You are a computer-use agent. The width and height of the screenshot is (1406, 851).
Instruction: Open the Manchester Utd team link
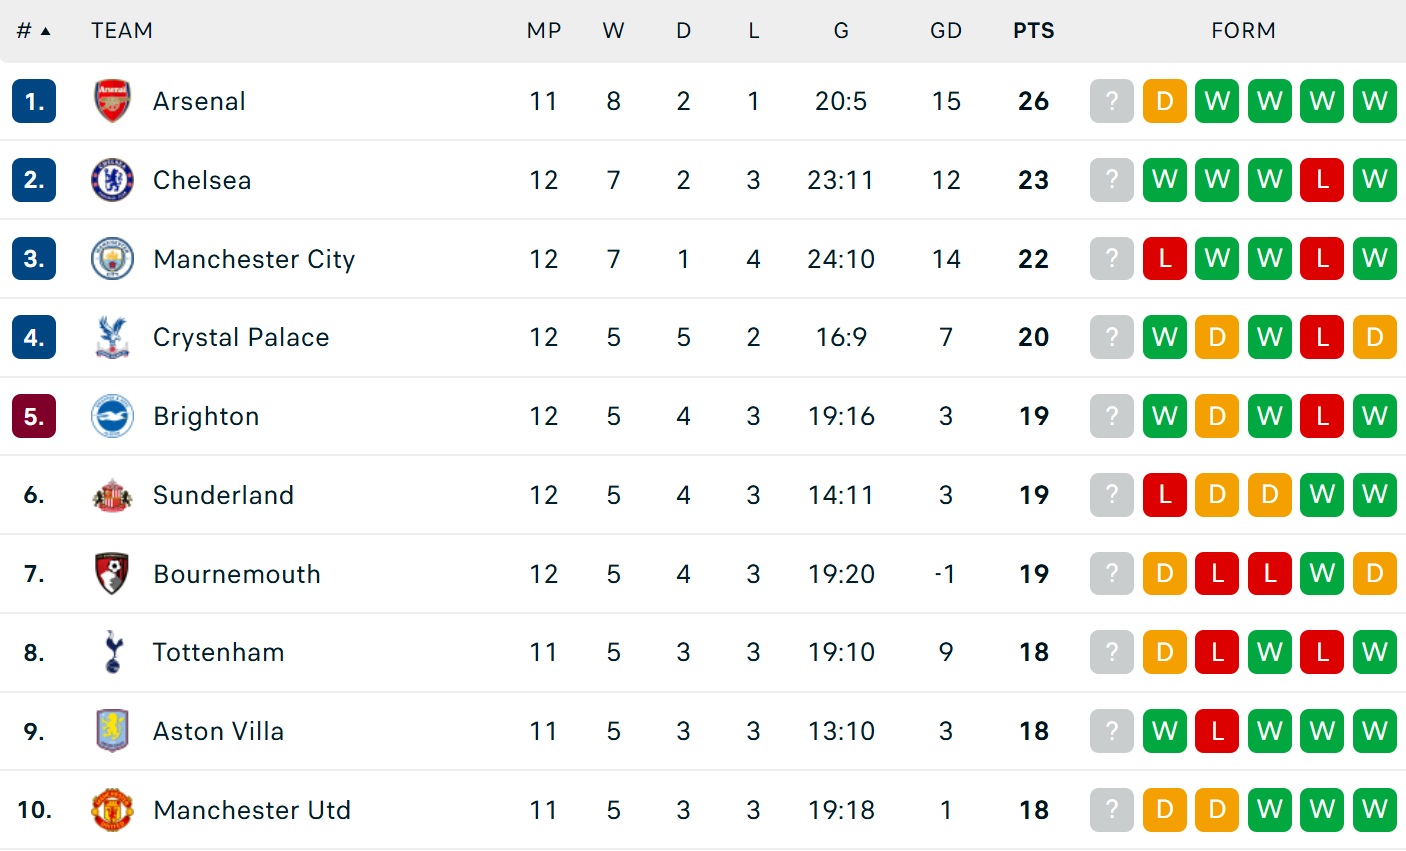coord(252,810)
